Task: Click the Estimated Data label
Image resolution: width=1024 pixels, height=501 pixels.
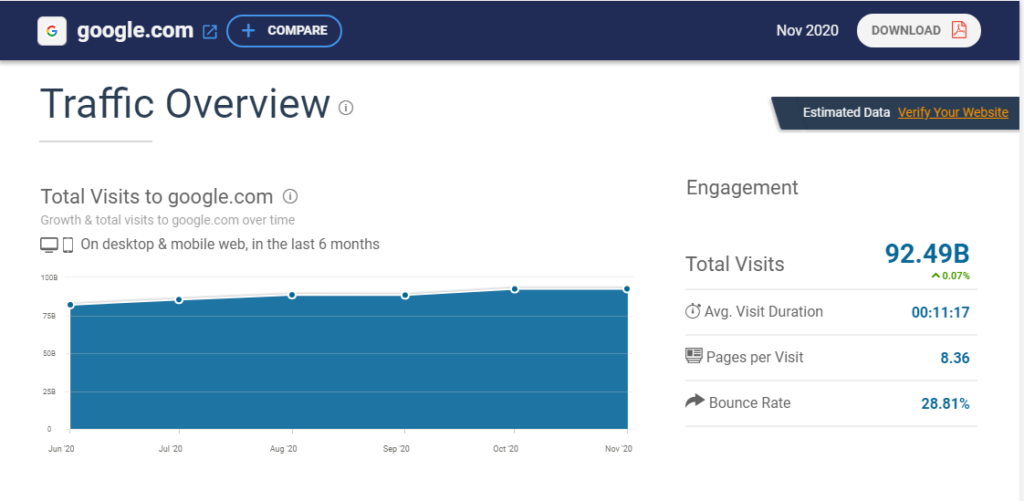Action: pyautogui.click(x=846, y=112)
